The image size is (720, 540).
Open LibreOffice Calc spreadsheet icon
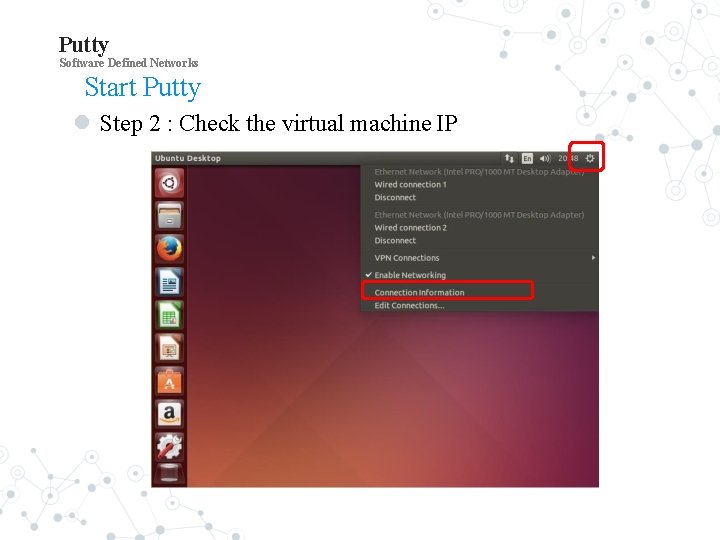coord(169,315)
